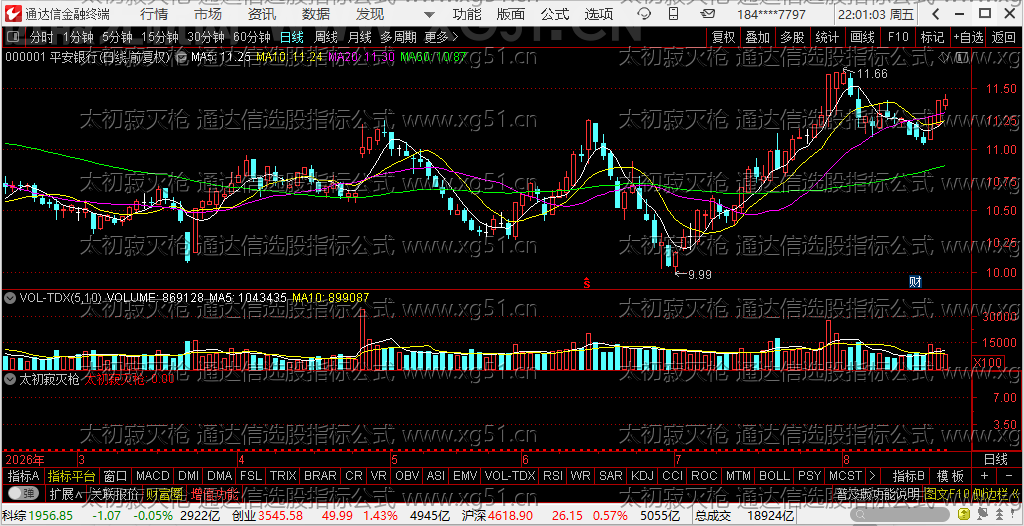Go back using the left chevron icon
1024x526 pixels.
(936, 14)
